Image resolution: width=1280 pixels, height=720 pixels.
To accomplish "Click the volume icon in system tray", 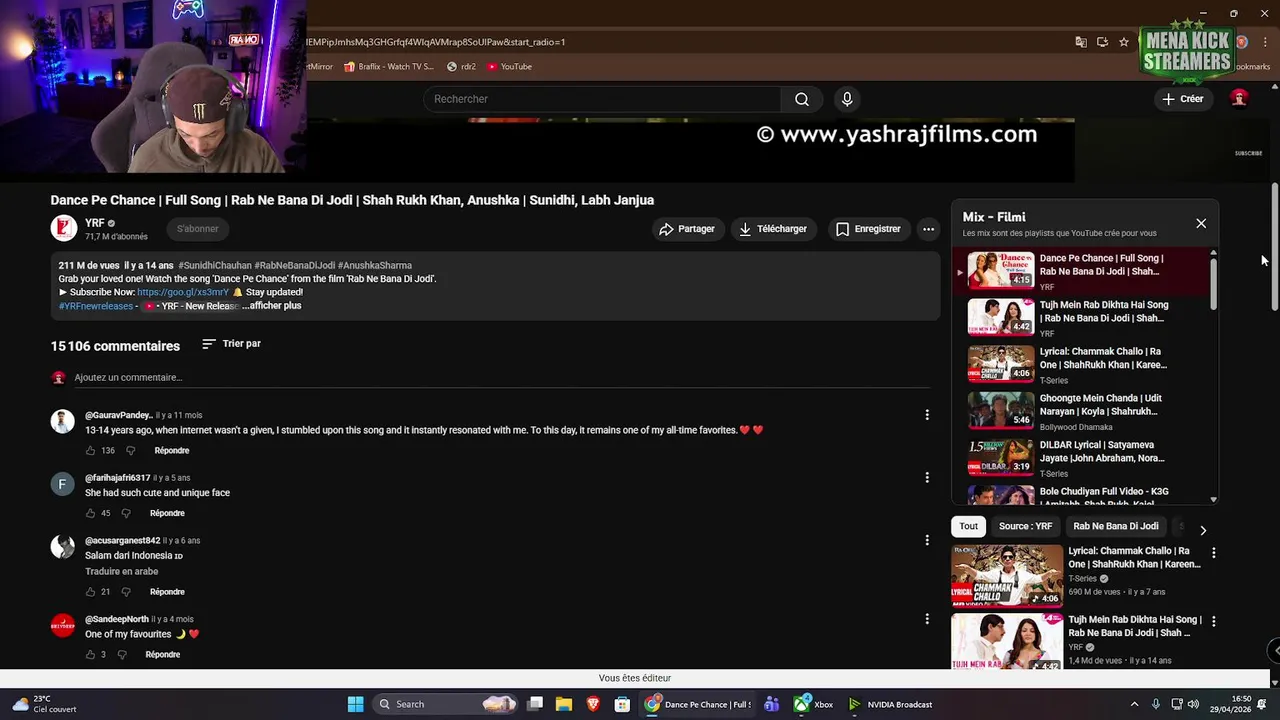I will click(1193, 704).
